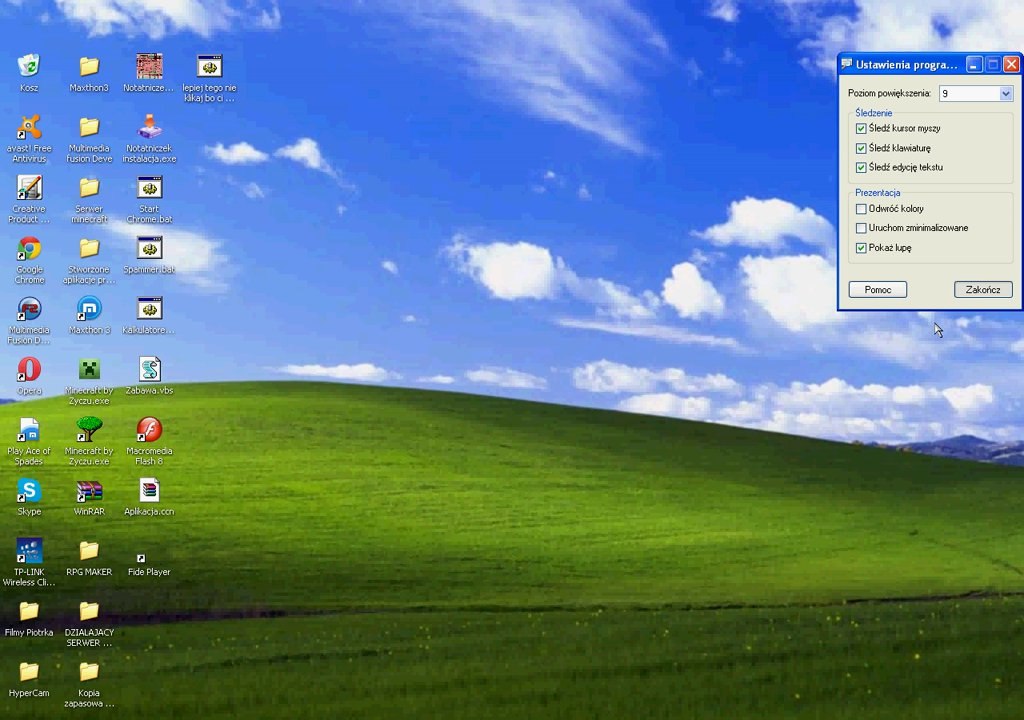Select the Kalkulatore... batch file icon
1024x720 pixels.
click(x=149, y=308)
